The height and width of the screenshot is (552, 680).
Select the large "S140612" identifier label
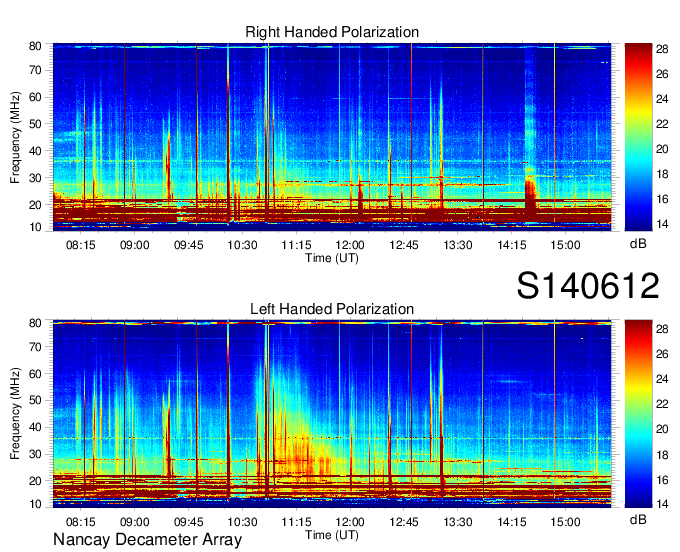tap(588, 286)
